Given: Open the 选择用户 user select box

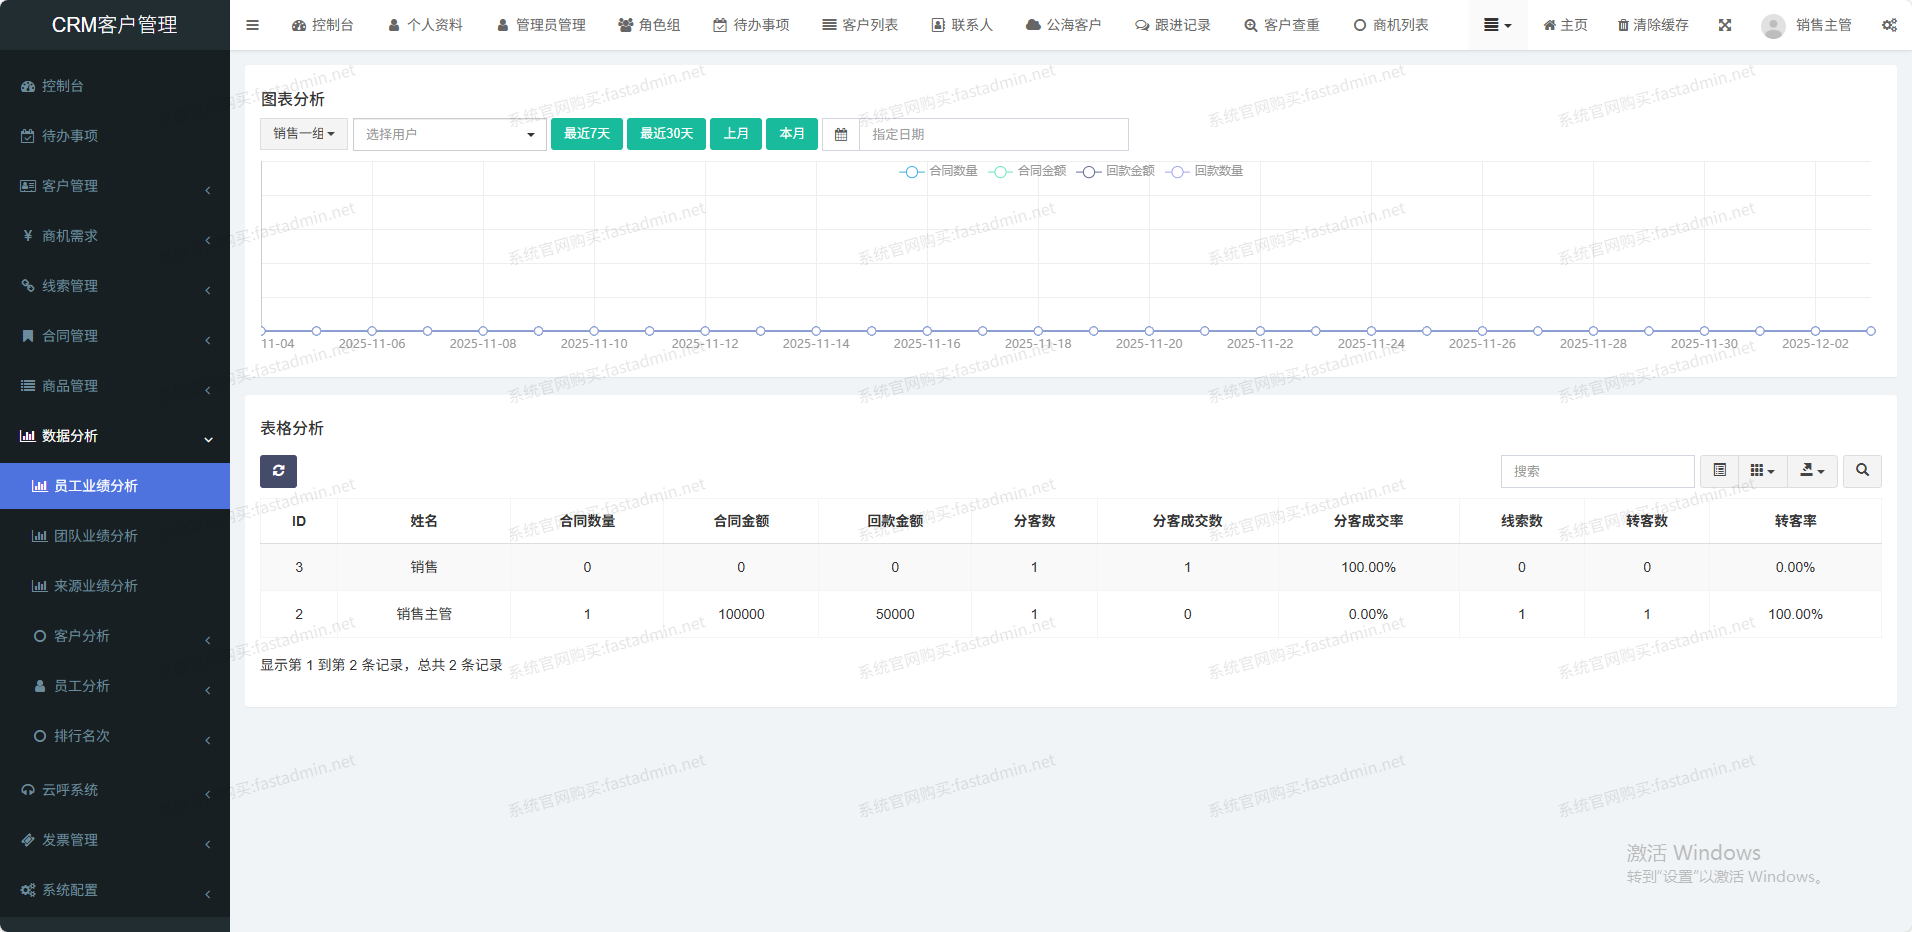Looking at the screenshot, I should [449, 134].
